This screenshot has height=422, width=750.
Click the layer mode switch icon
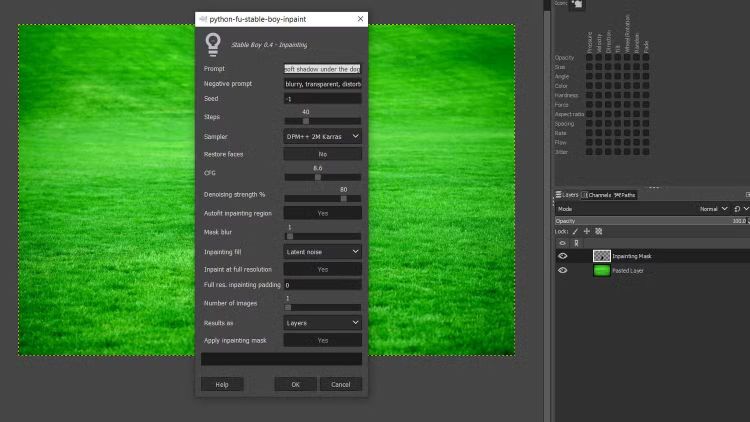[736, 209]
